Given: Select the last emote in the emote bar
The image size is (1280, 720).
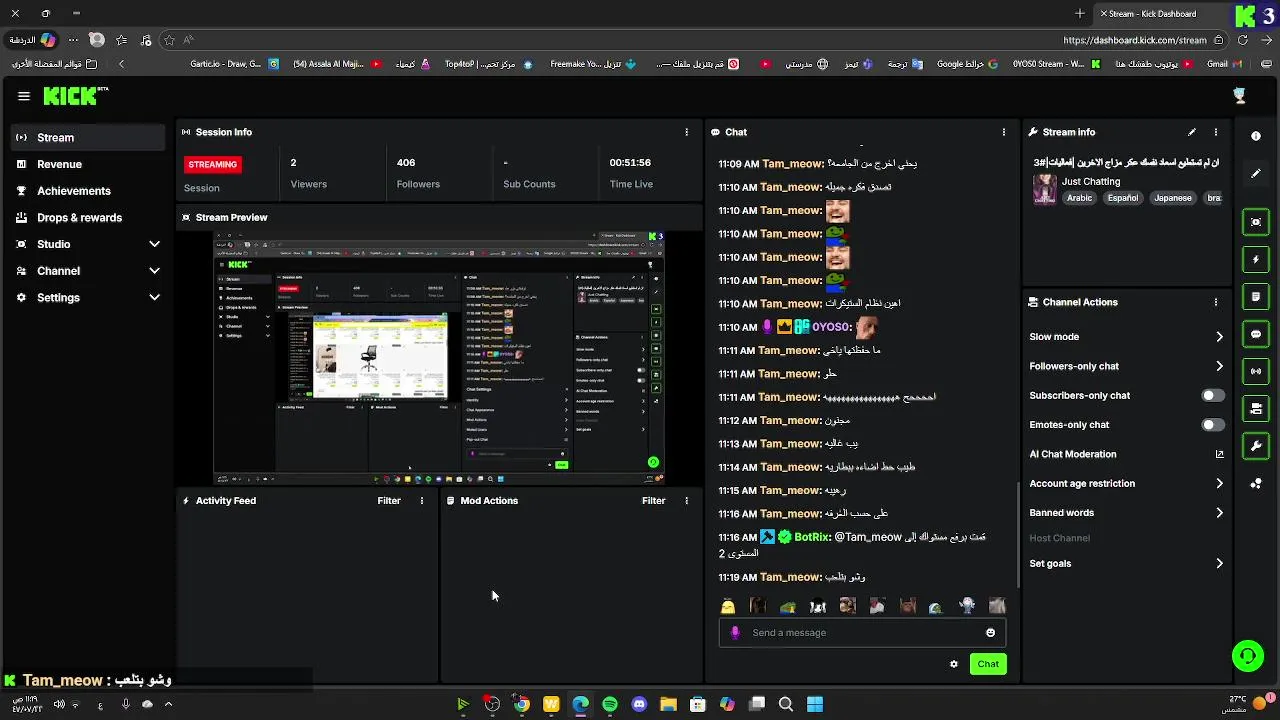Looking at the screenshot, I should point(997,606).
